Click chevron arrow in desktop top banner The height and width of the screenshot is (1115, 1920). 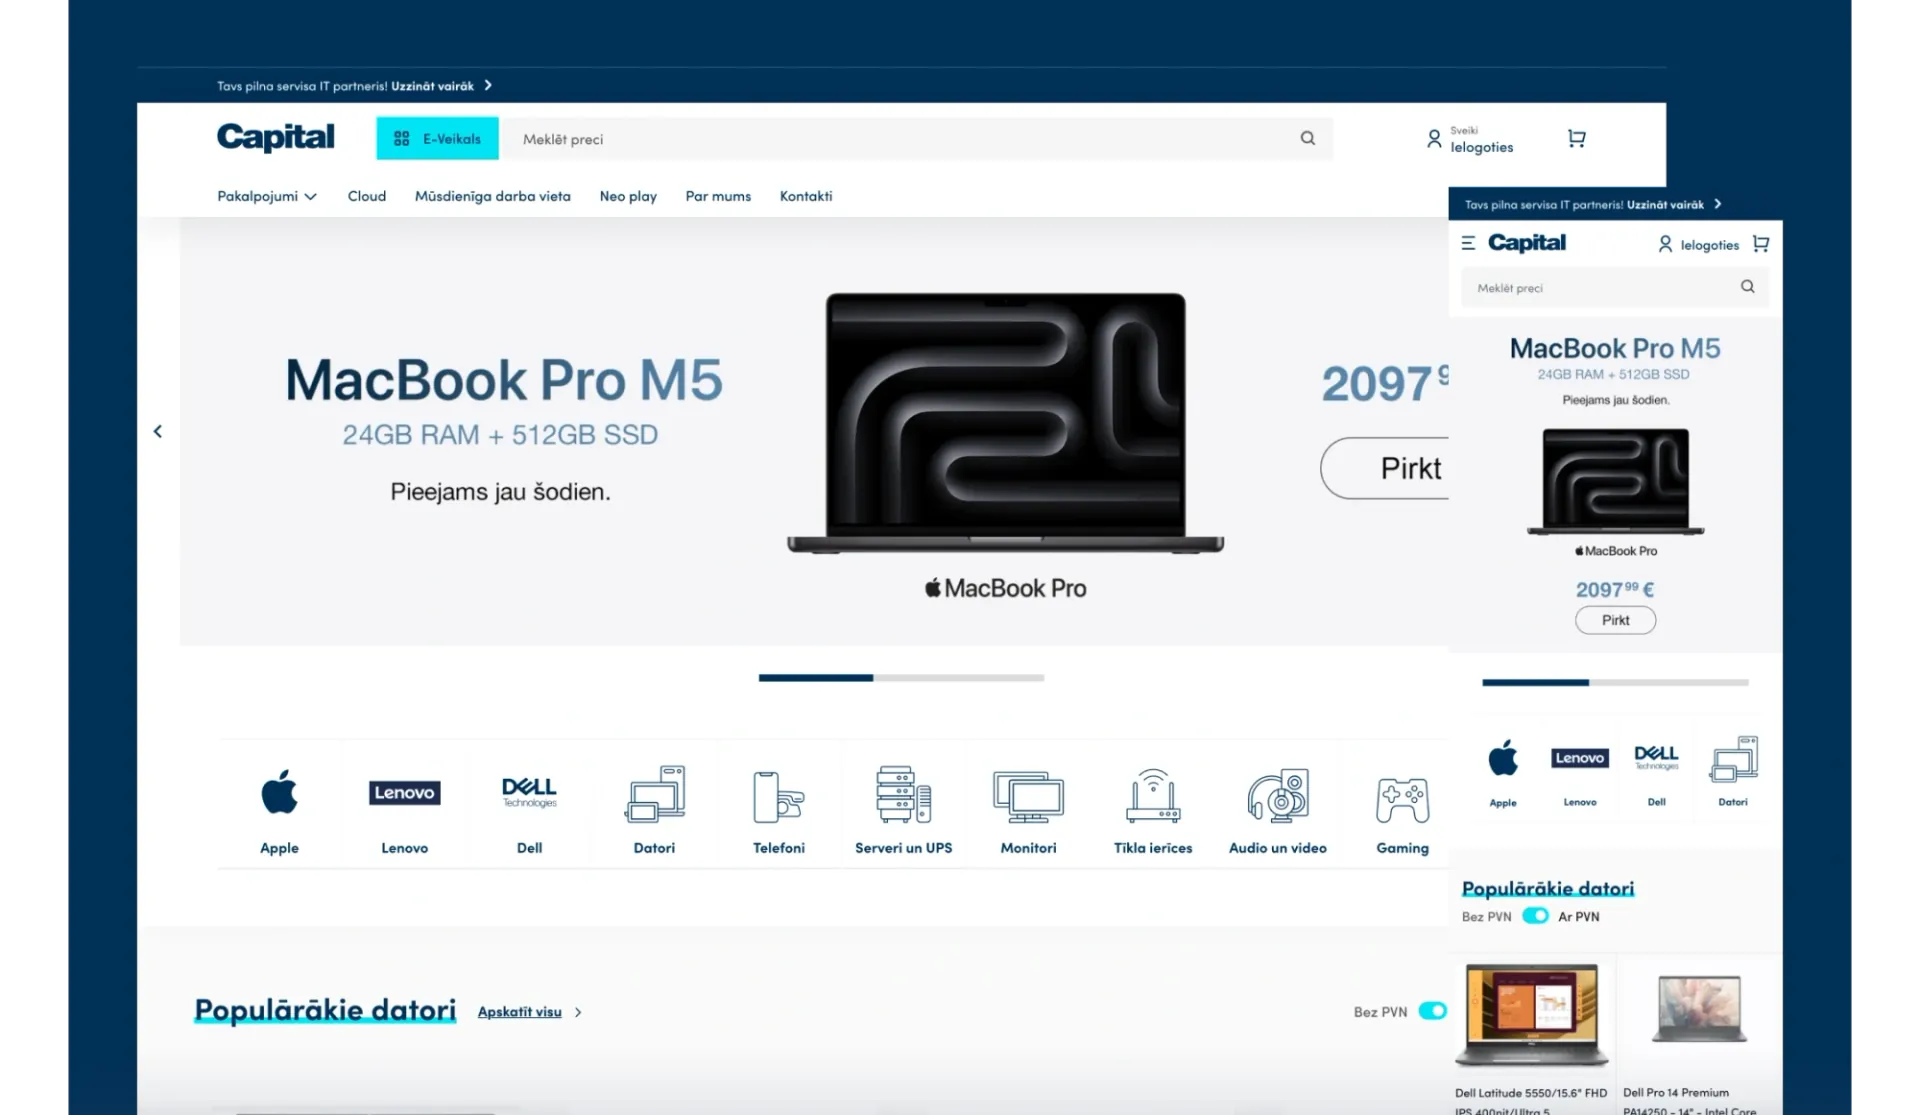pyautogui.click(x=488, y=85)
